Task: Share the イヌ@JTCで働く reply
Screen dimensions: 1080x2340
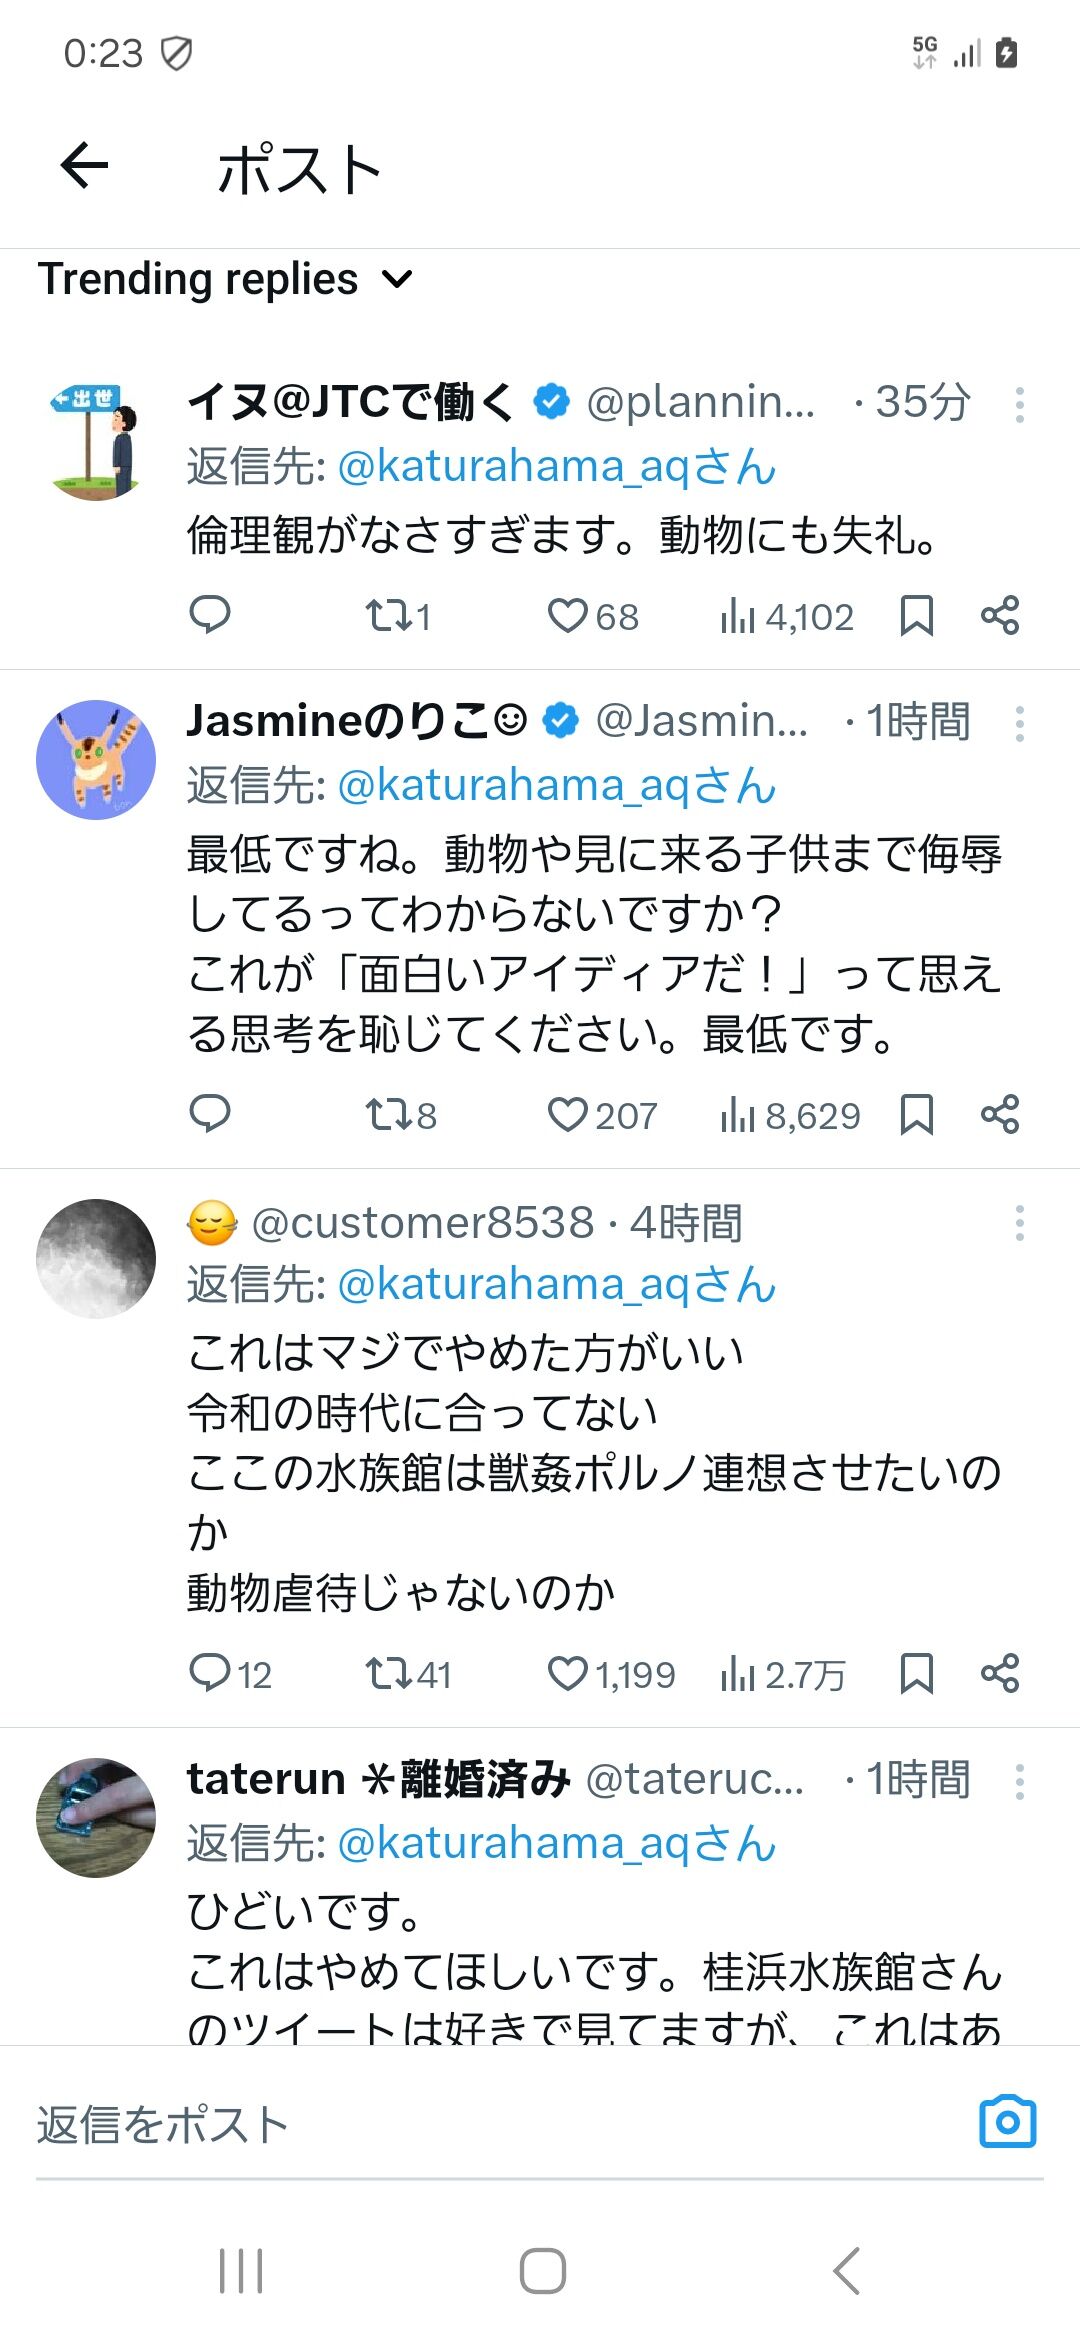Action: click(x=1000, y=615)
